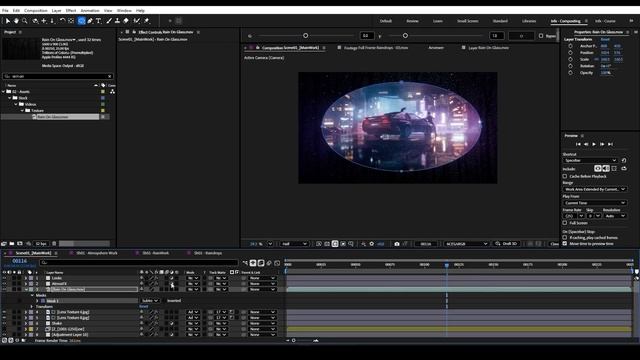This screenshot has width=640, height=360.
Task: Open Play From Current Time dropdown
Action: (x=594, y=203)
